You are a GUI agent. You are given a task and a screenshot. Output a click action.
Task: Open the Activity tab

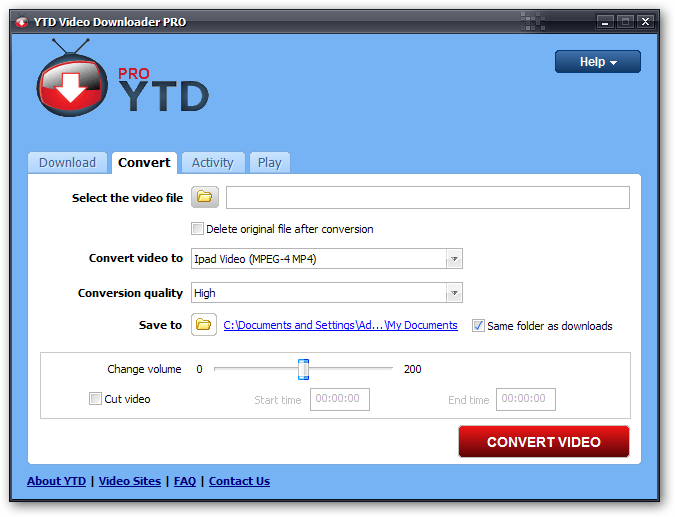click(213, 163)
